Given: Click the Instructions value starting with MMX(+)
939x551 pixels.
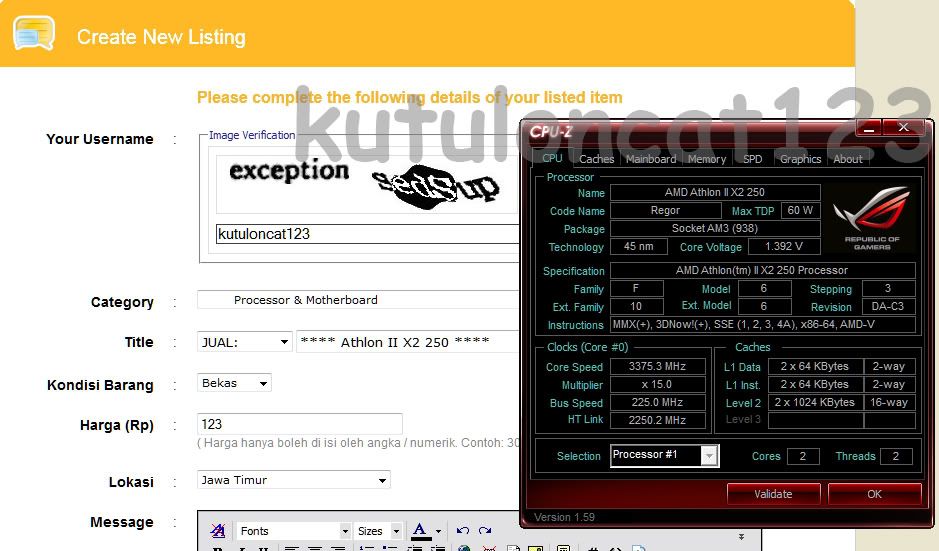Looking at the screenshot, I should point(762,324).
